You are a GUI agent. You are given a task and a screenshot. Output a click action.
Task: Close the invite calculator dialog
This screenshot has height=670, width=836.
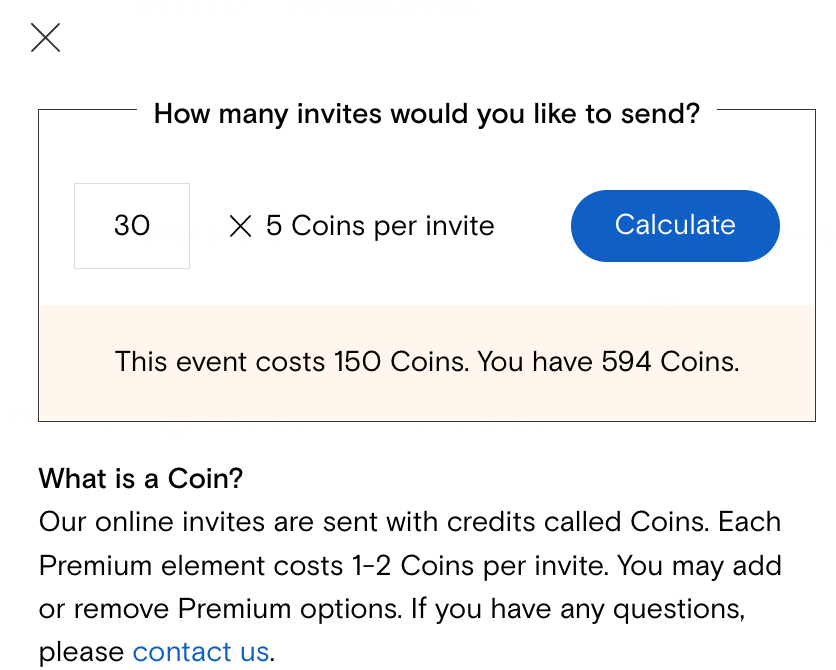(46, 38)
